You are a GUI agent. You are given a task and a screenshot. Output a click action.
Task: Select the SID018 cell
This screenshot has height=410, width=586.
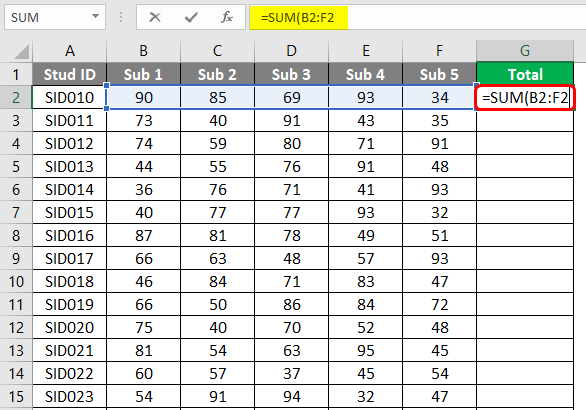[x=70, y=281]
